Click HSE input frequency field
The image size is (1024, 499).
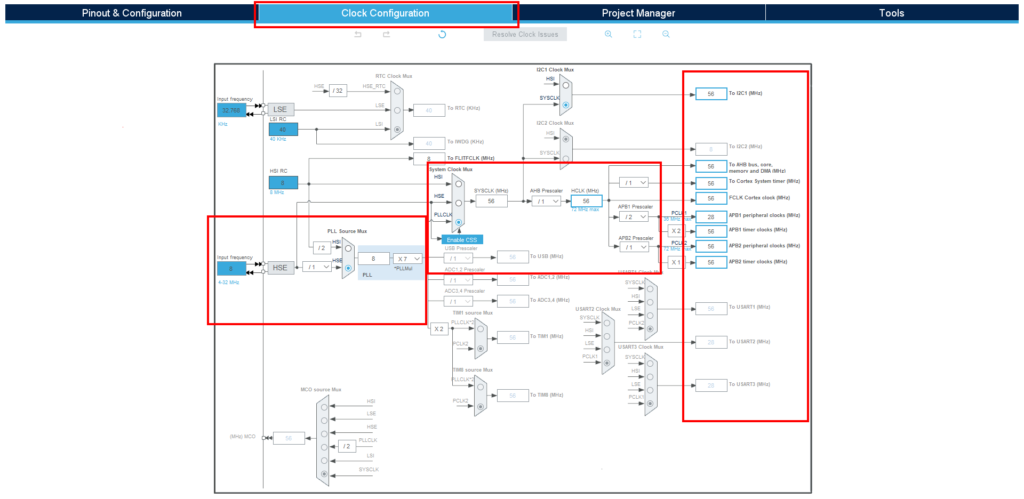click(232, 268)
